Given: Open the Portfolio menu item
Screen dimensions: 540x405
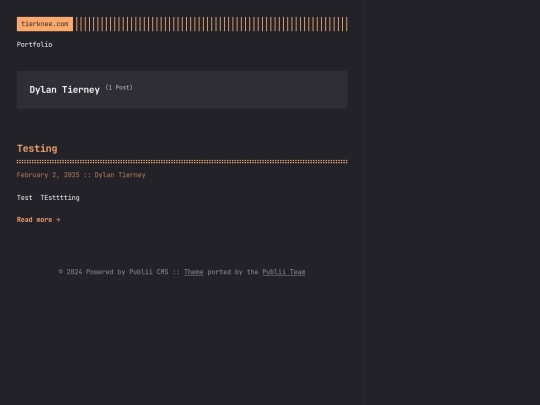Looking at the screenshot, I should pyautogui.click(x=34, y=44).
